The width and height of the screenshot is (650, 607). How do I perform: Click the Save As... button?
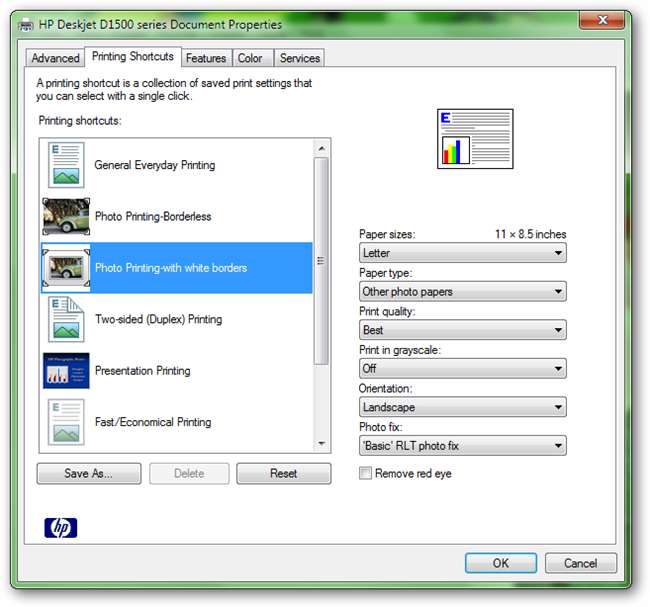[89, 473]
